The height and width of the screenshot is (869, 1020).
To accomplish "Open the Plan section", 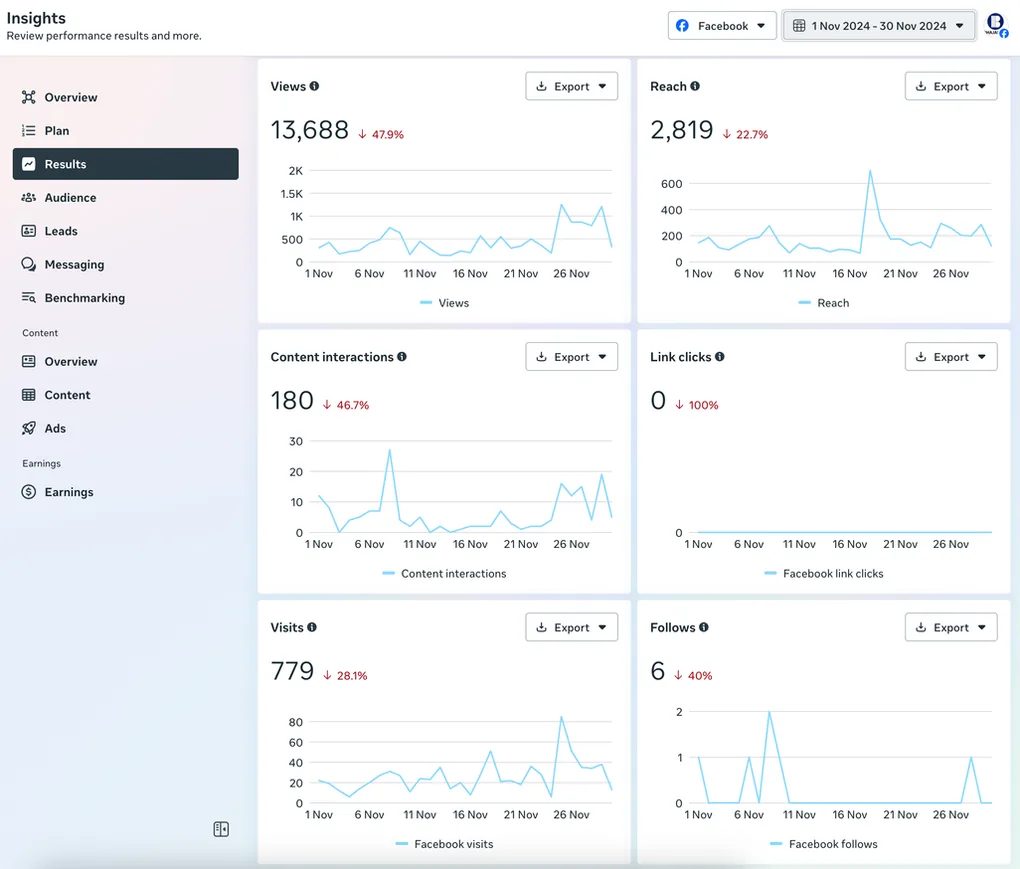I will [126, 131].
